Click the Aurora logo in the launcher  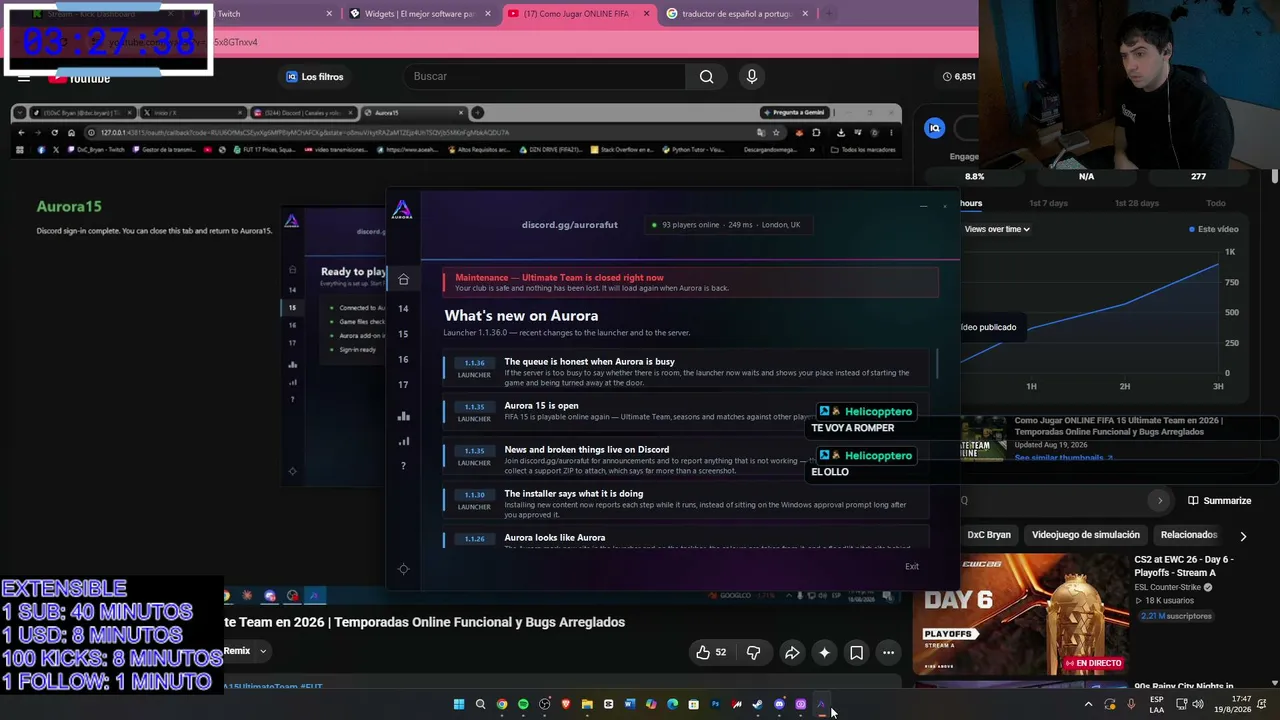tap(402, 209)
